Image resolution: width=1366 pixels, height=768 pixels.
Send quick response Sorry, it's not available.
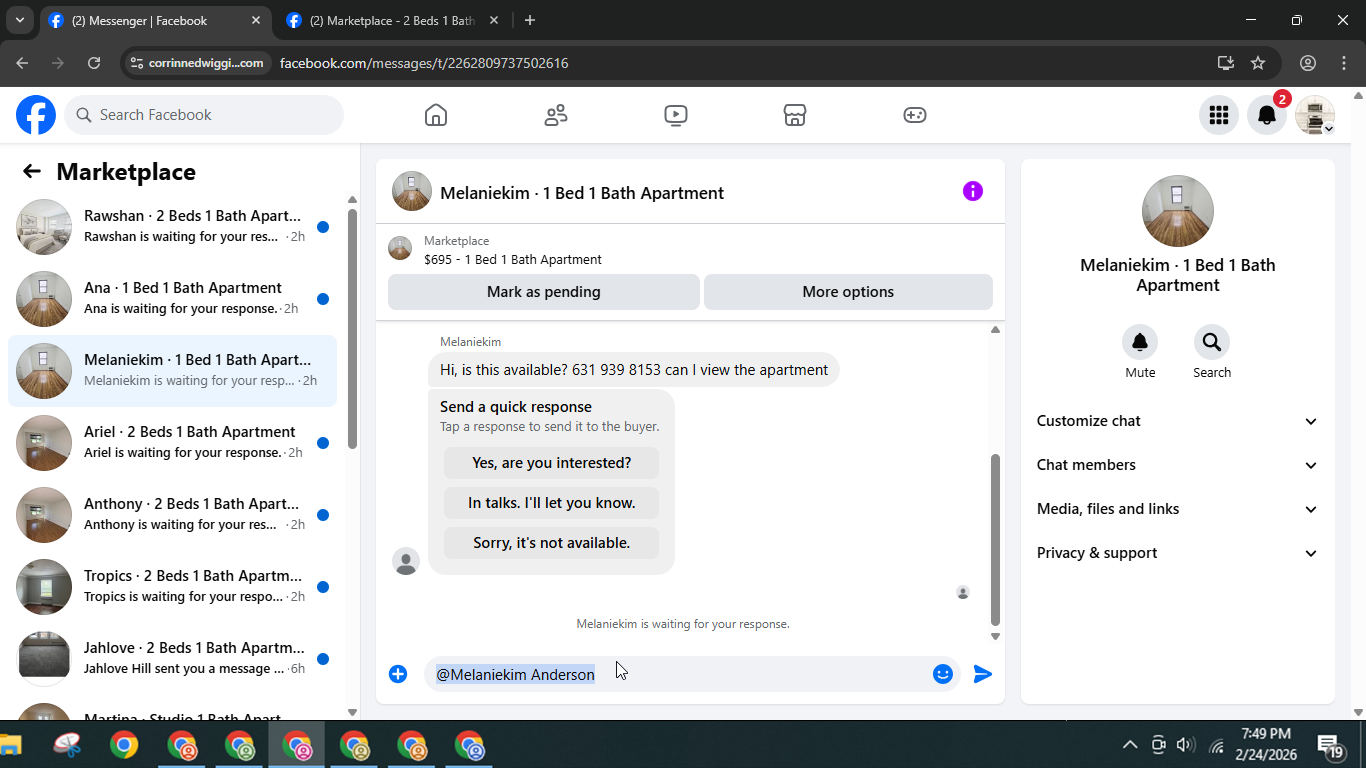pyautogui.click(x=551, y=543)
